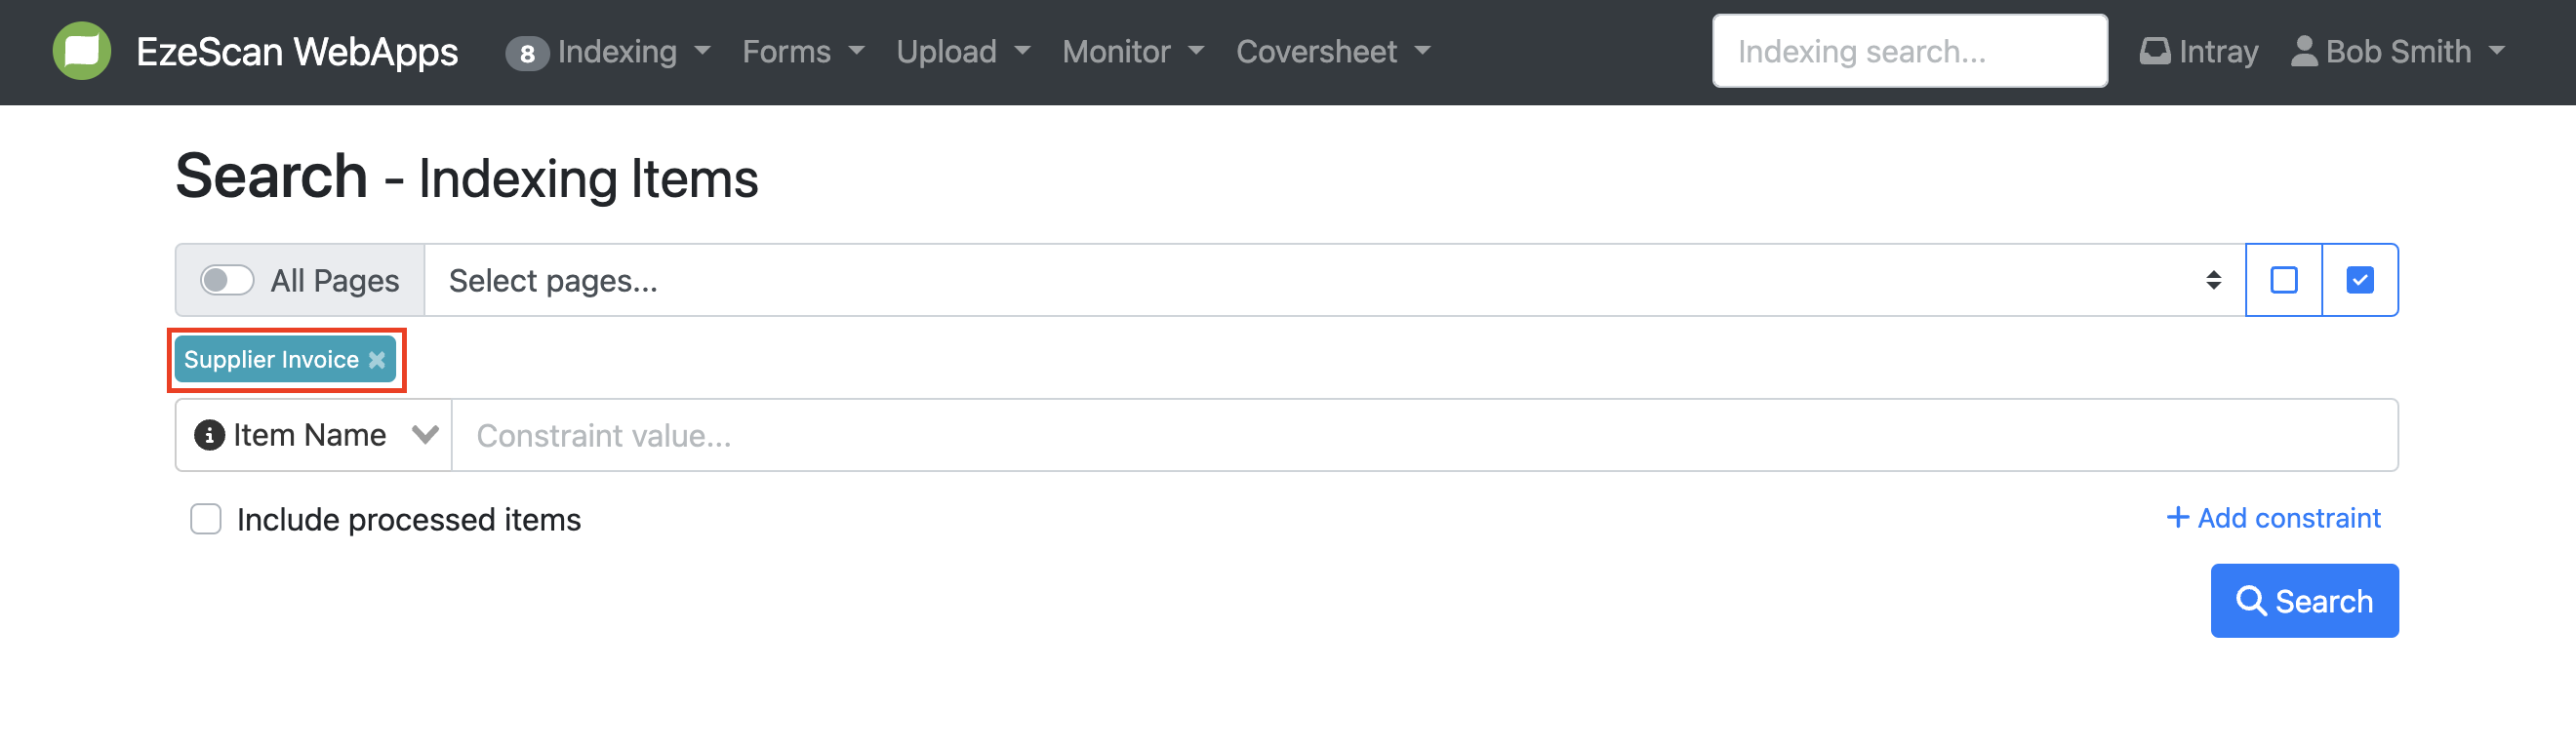This screenshot has width=2576, height=749.
Task: Click the plus icon beside Add constraint
Action: (2177, 518)
